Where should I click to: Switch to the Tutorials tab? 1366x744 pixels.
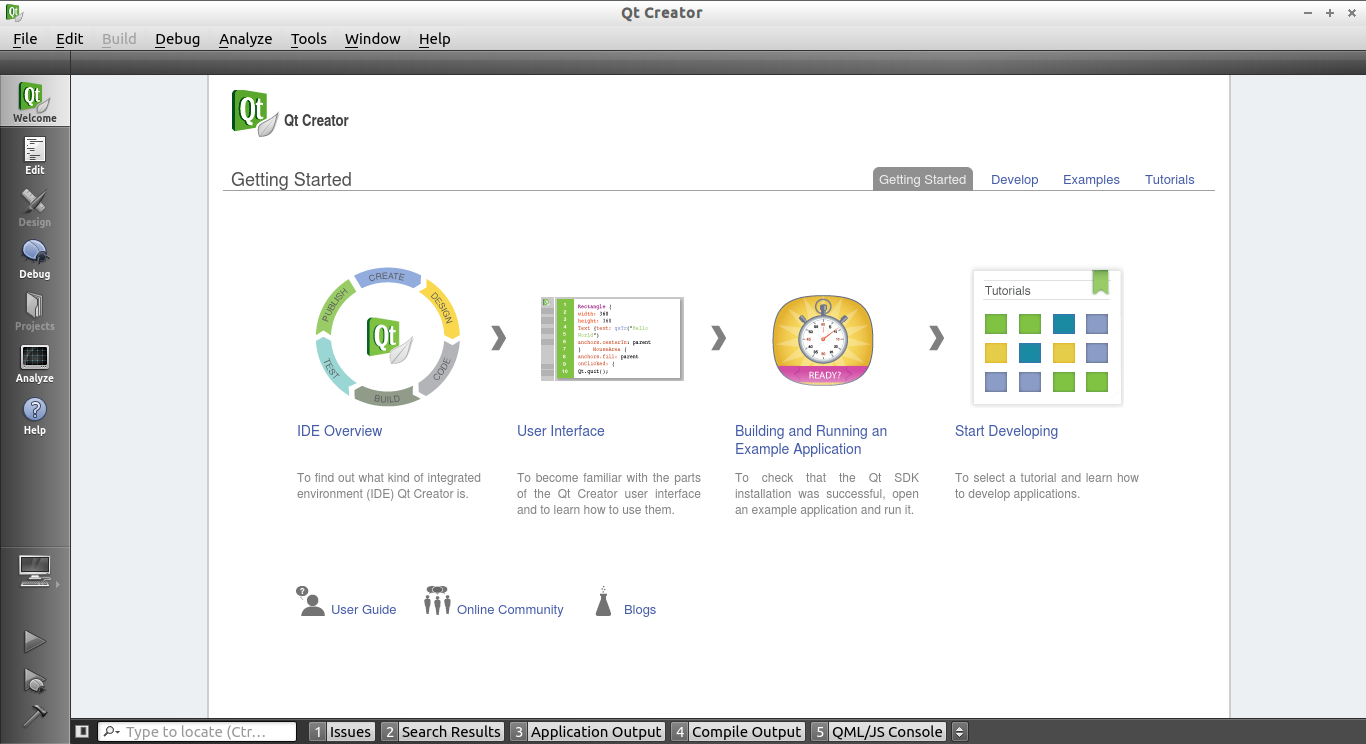pyautogui.click(x=1170, y=180)
